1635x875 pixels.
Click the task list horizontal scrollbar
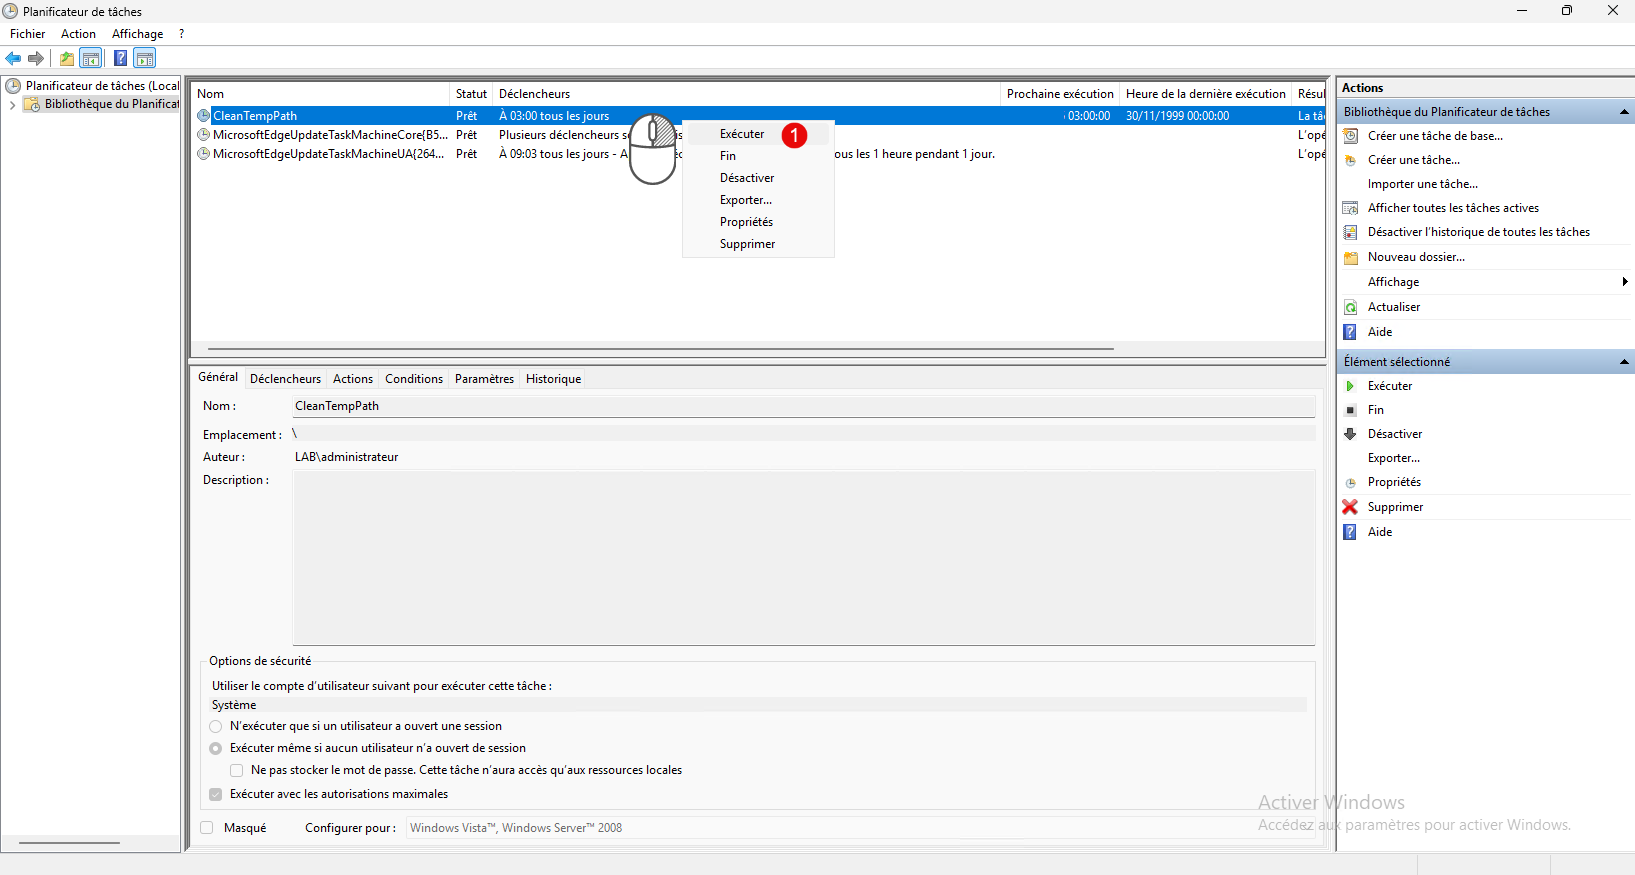coord(660,349)
